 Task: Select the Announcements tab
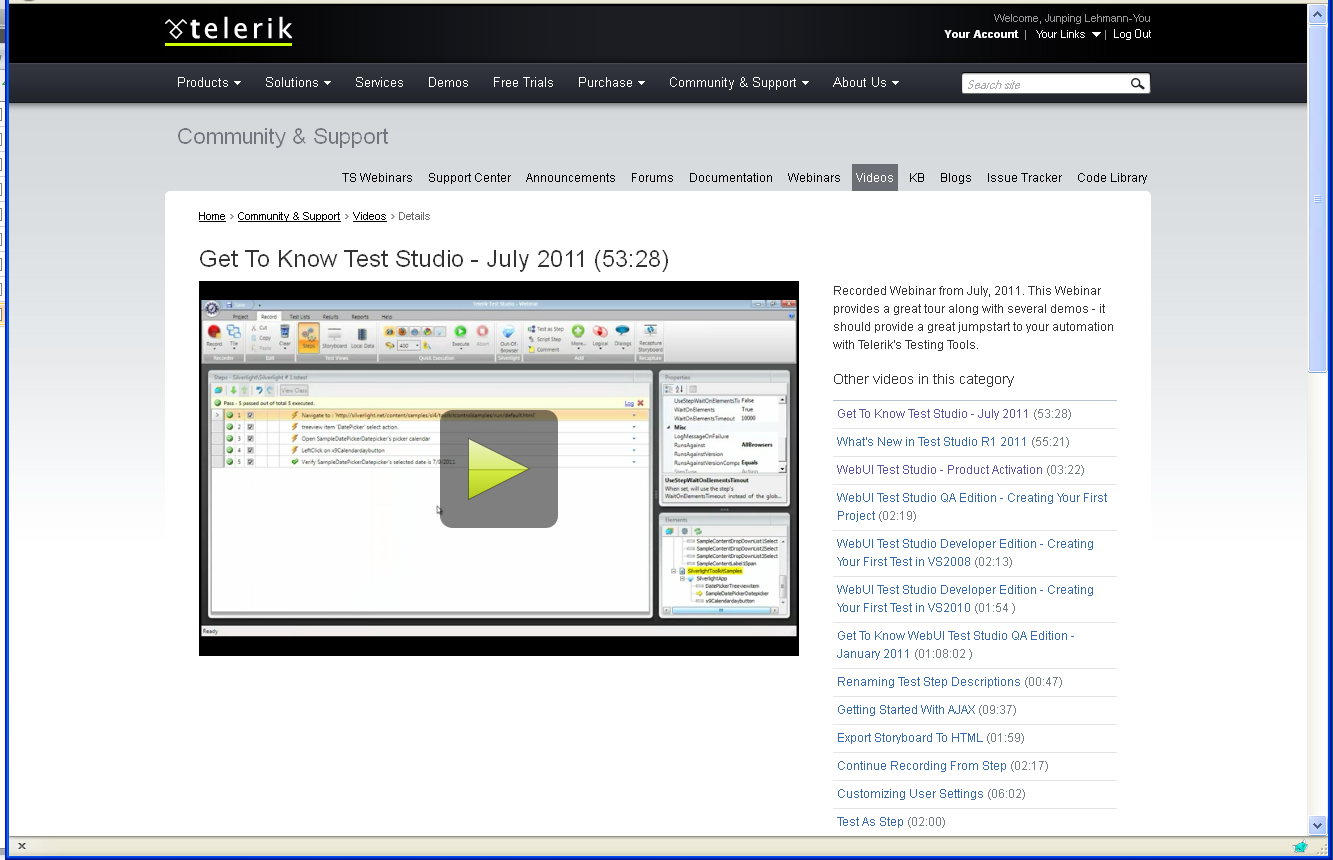(571, 178)
